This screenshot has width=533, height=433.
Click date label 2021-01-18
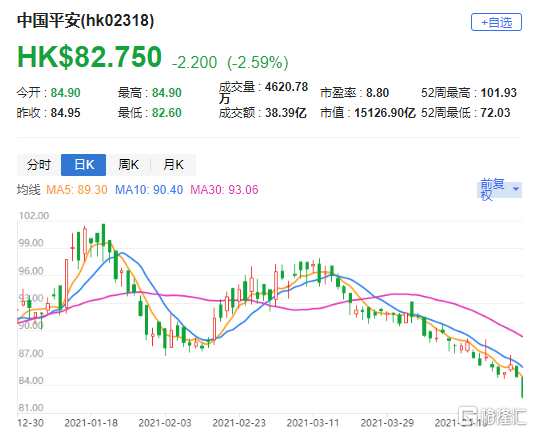[x=91, y=423]
